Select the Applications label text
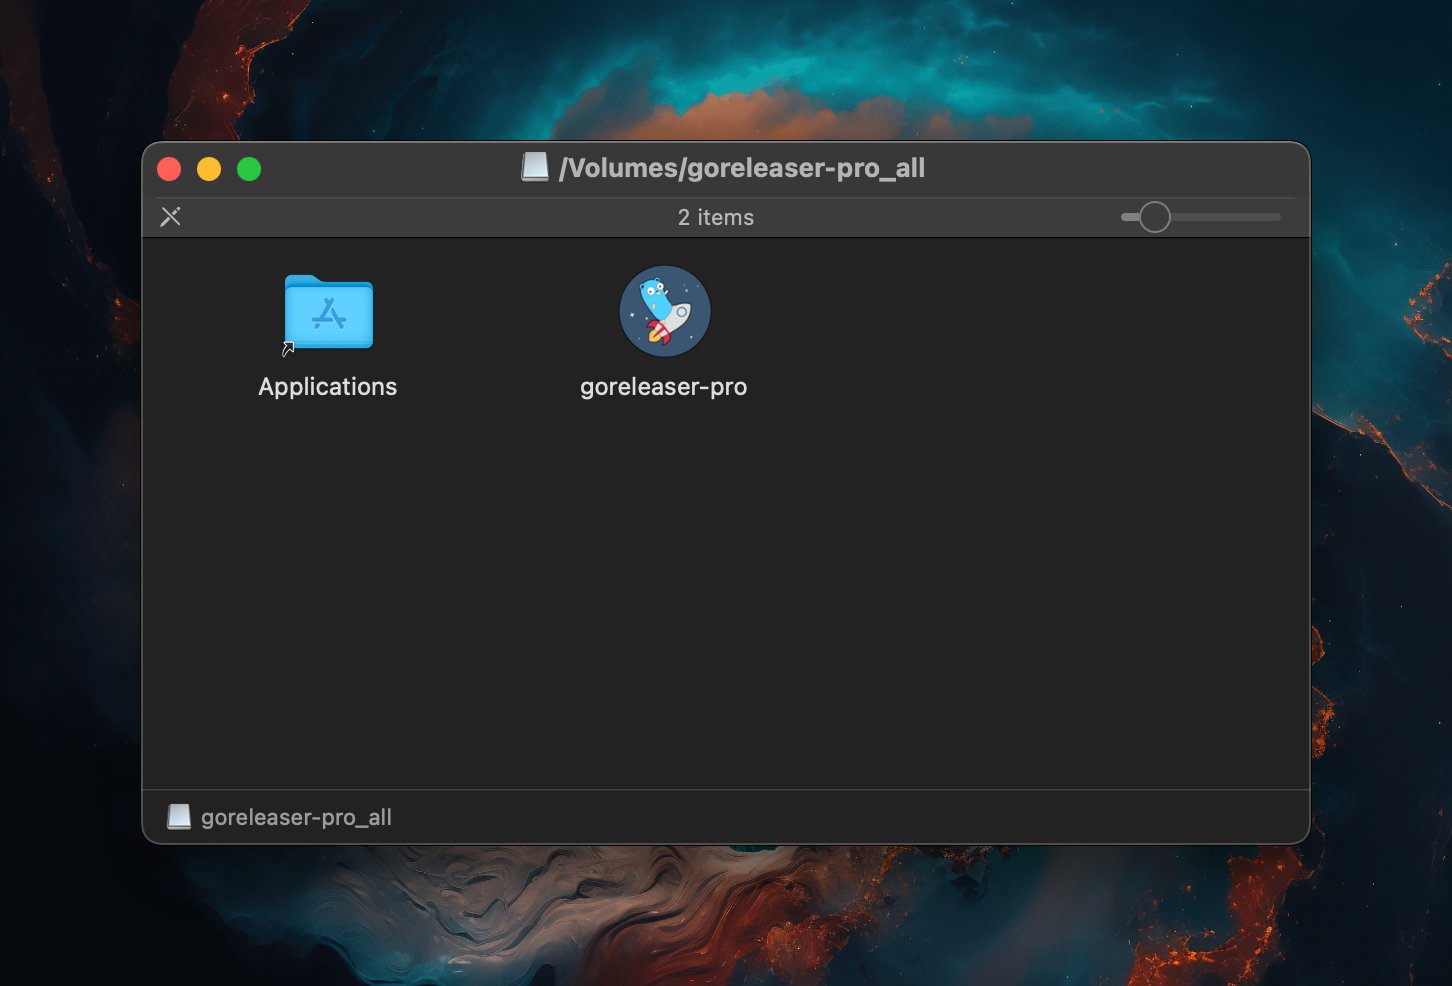Viewport: 1452px width, 986px height. click(328, 387)
